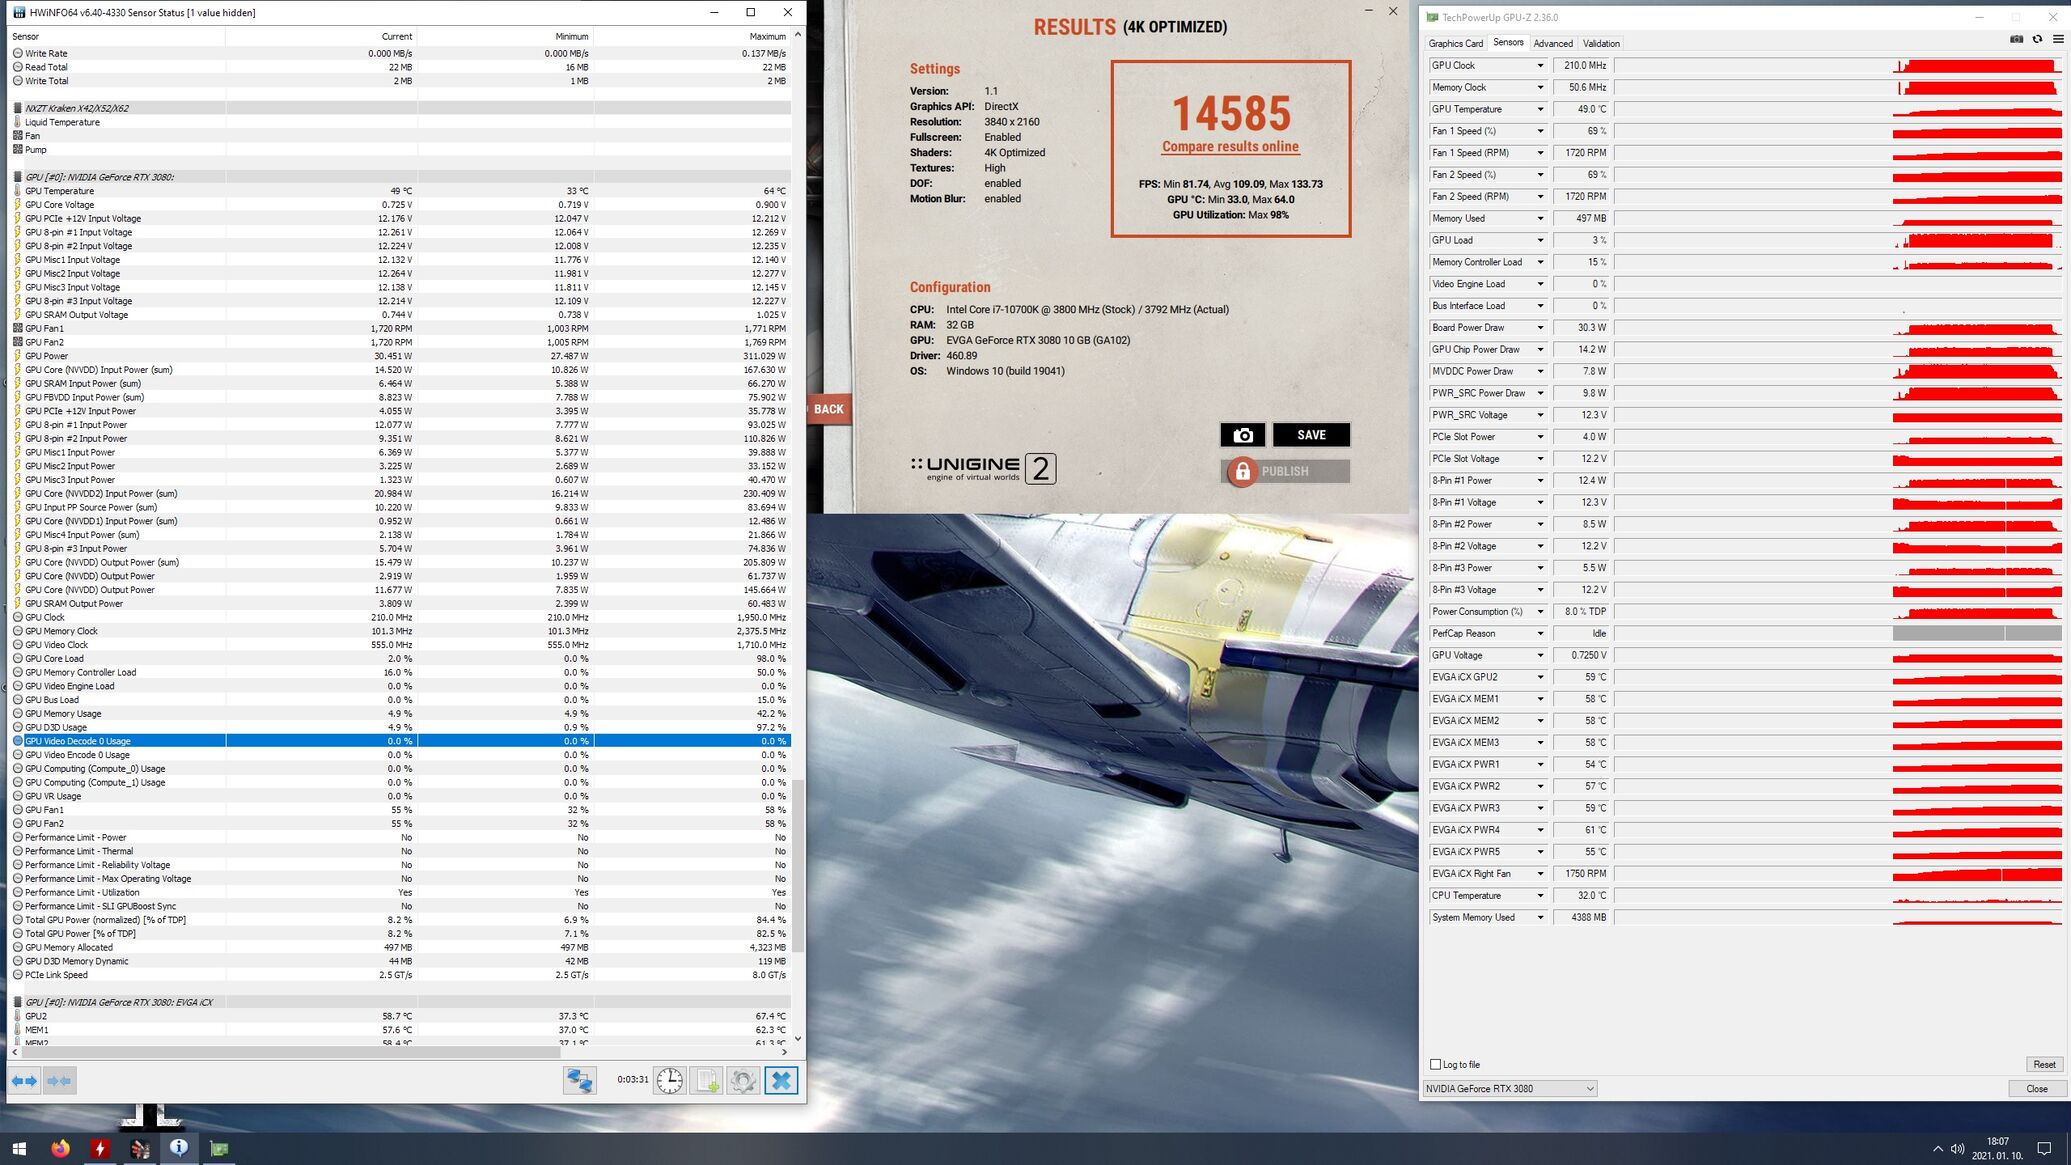This screenshot has width=2071, height=1165.
Task: Click GPU-Z camera screenshot icon
Action: pyautogui.click(x=2016, y=39)
